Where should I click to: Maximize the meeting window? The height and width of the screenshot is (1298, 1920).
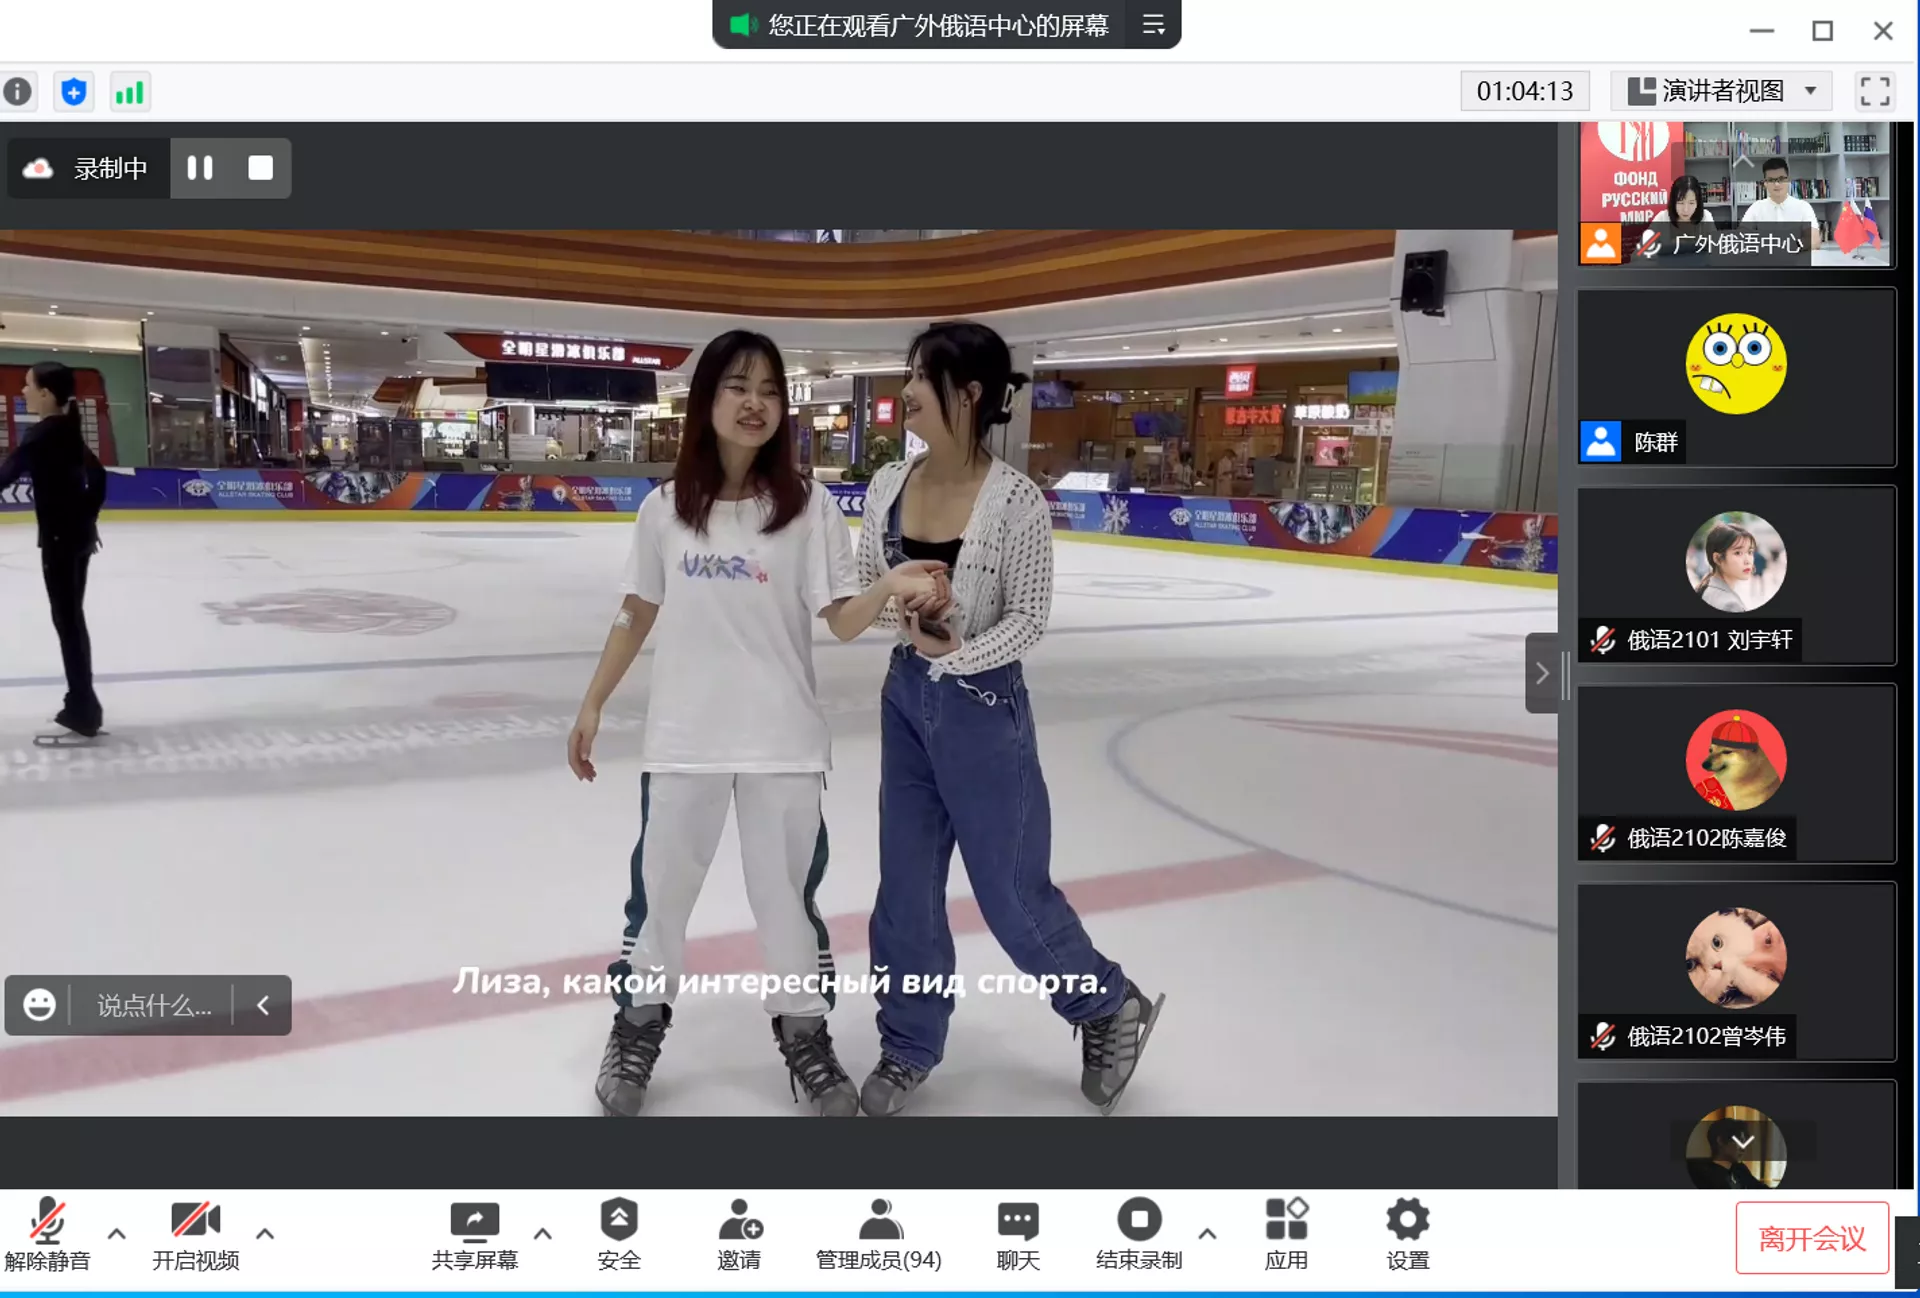pos(1823,31)
